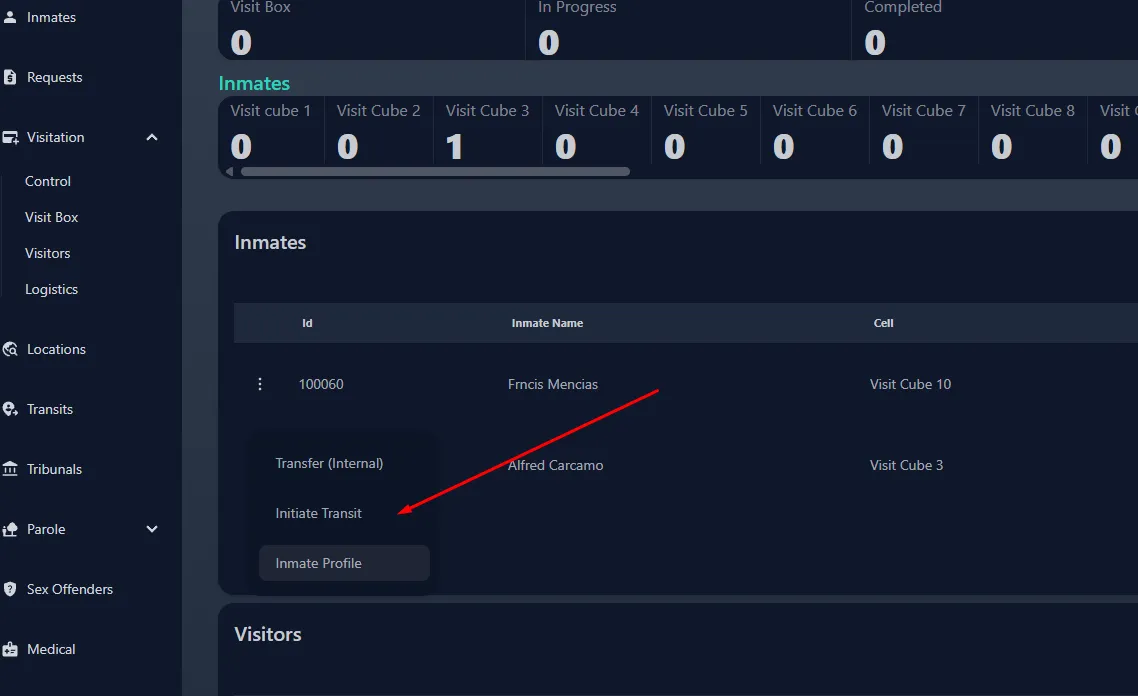Collapse the Visitation submenu chevron
This screenshot has height=696, width=1138.
[152, 137]
